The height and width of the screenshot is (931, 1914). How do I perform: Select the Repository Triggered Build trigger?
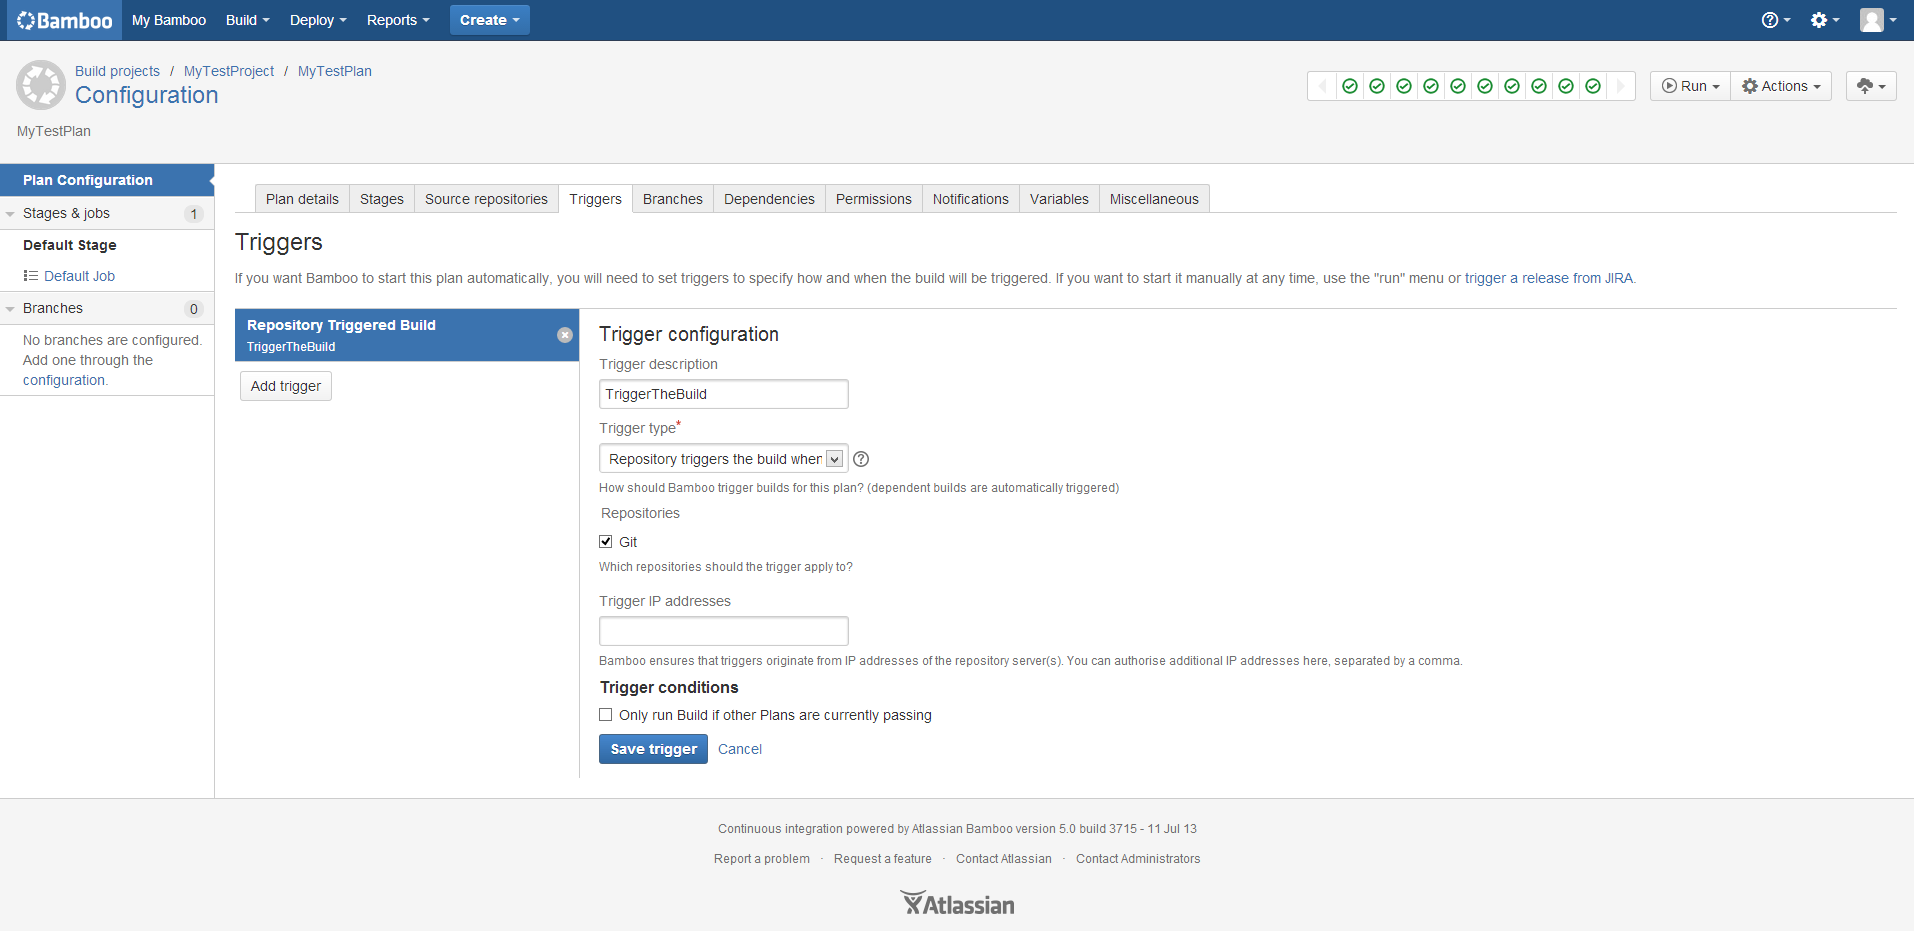coord(407,335)
